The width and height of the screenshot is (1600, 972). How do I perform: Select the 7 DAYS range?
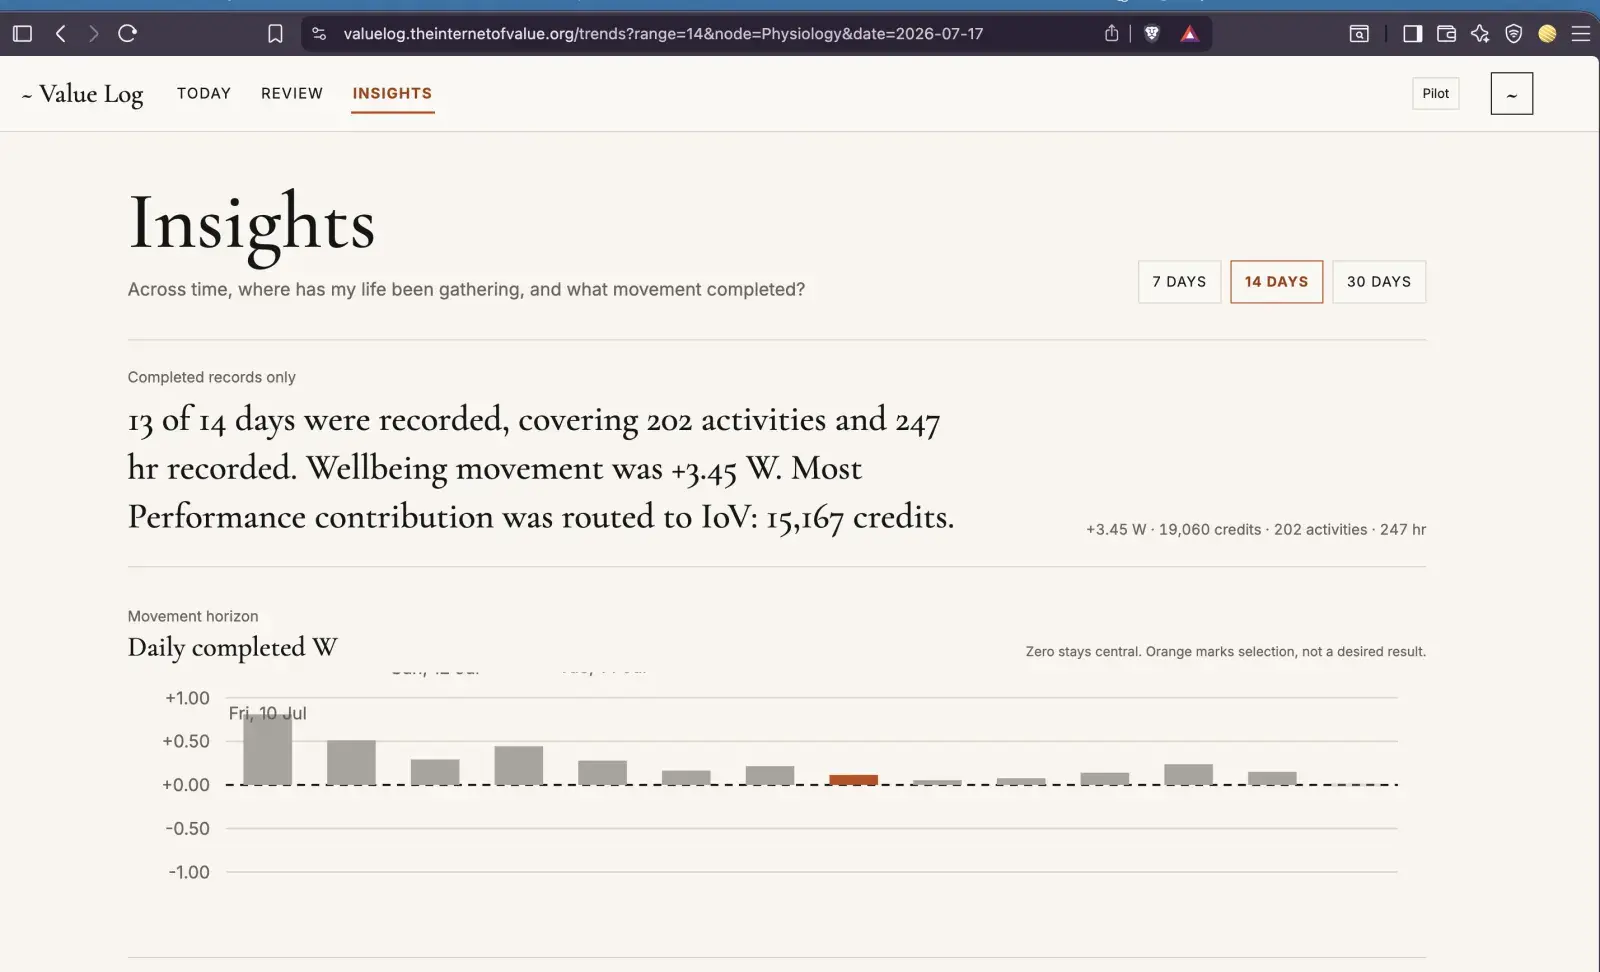1179,282
